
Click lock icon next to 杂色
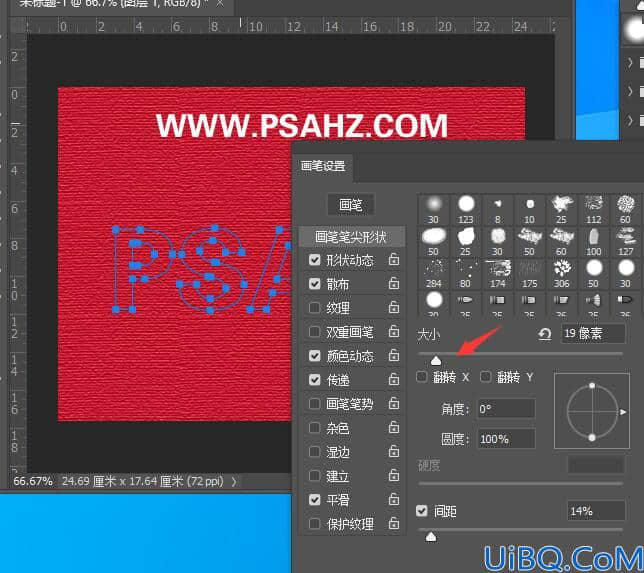394,428
